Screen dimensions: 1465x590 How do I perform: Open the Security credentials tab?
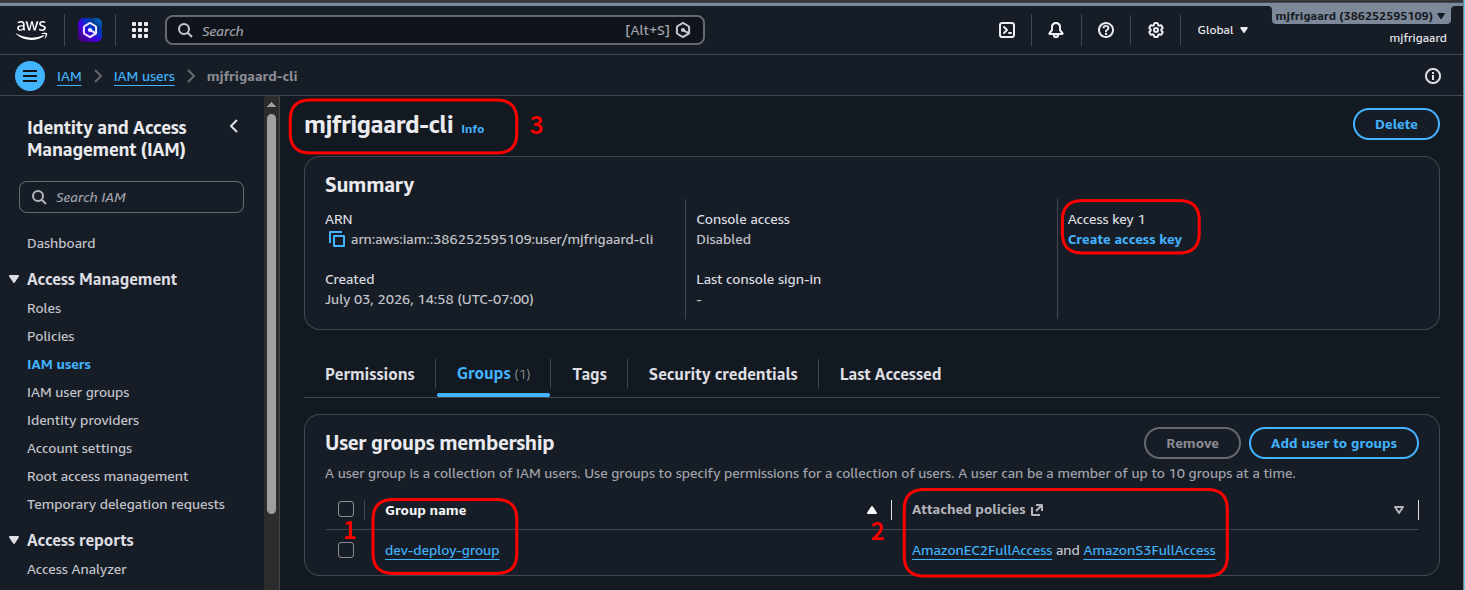(x=723, y=374)
